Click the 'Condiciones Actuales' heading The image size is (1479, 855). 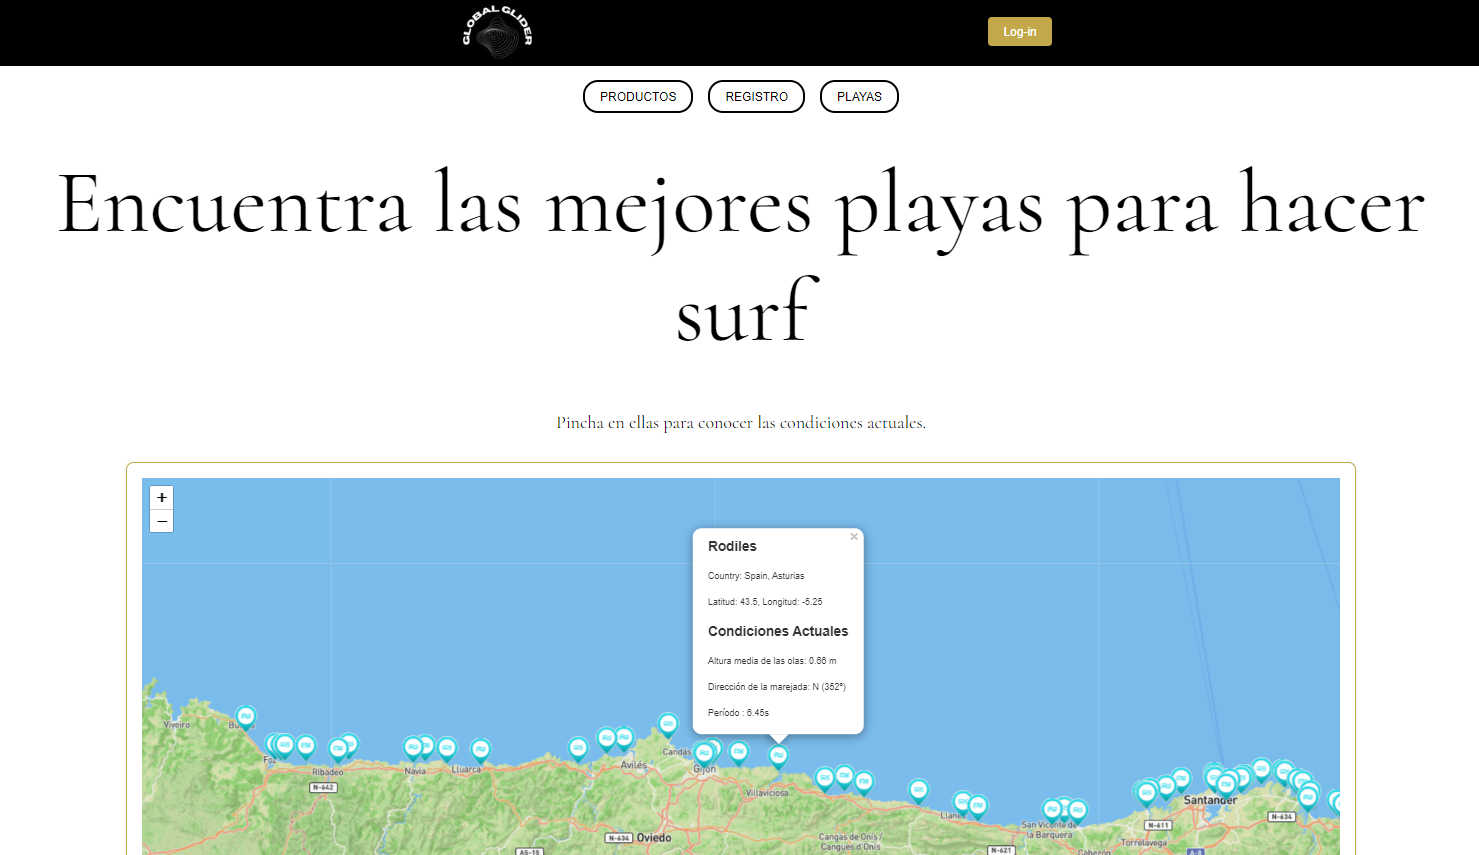pos(778,631)
